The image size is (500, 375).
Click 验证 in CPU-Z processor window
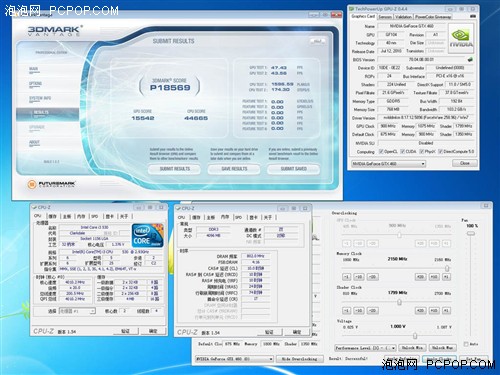coord(125,331)
